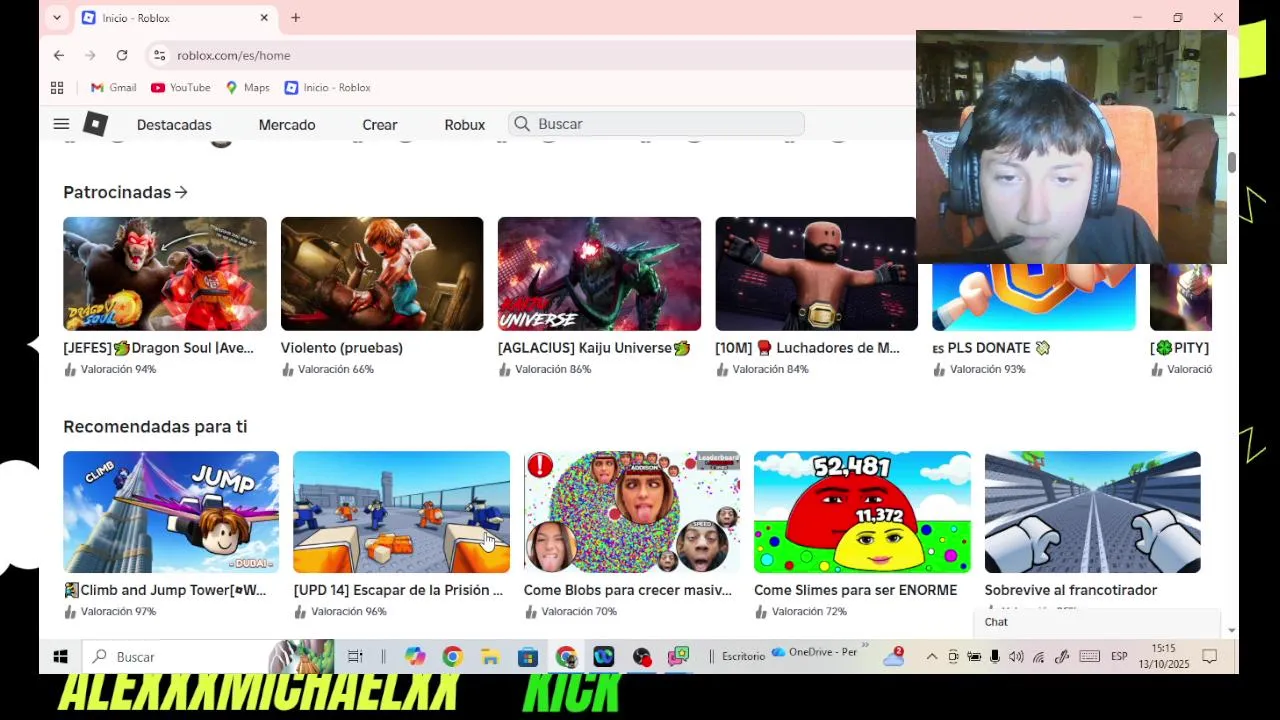Open the Wi-Fi network tray icon
1280x720 pixels.
coord(1039,657)
